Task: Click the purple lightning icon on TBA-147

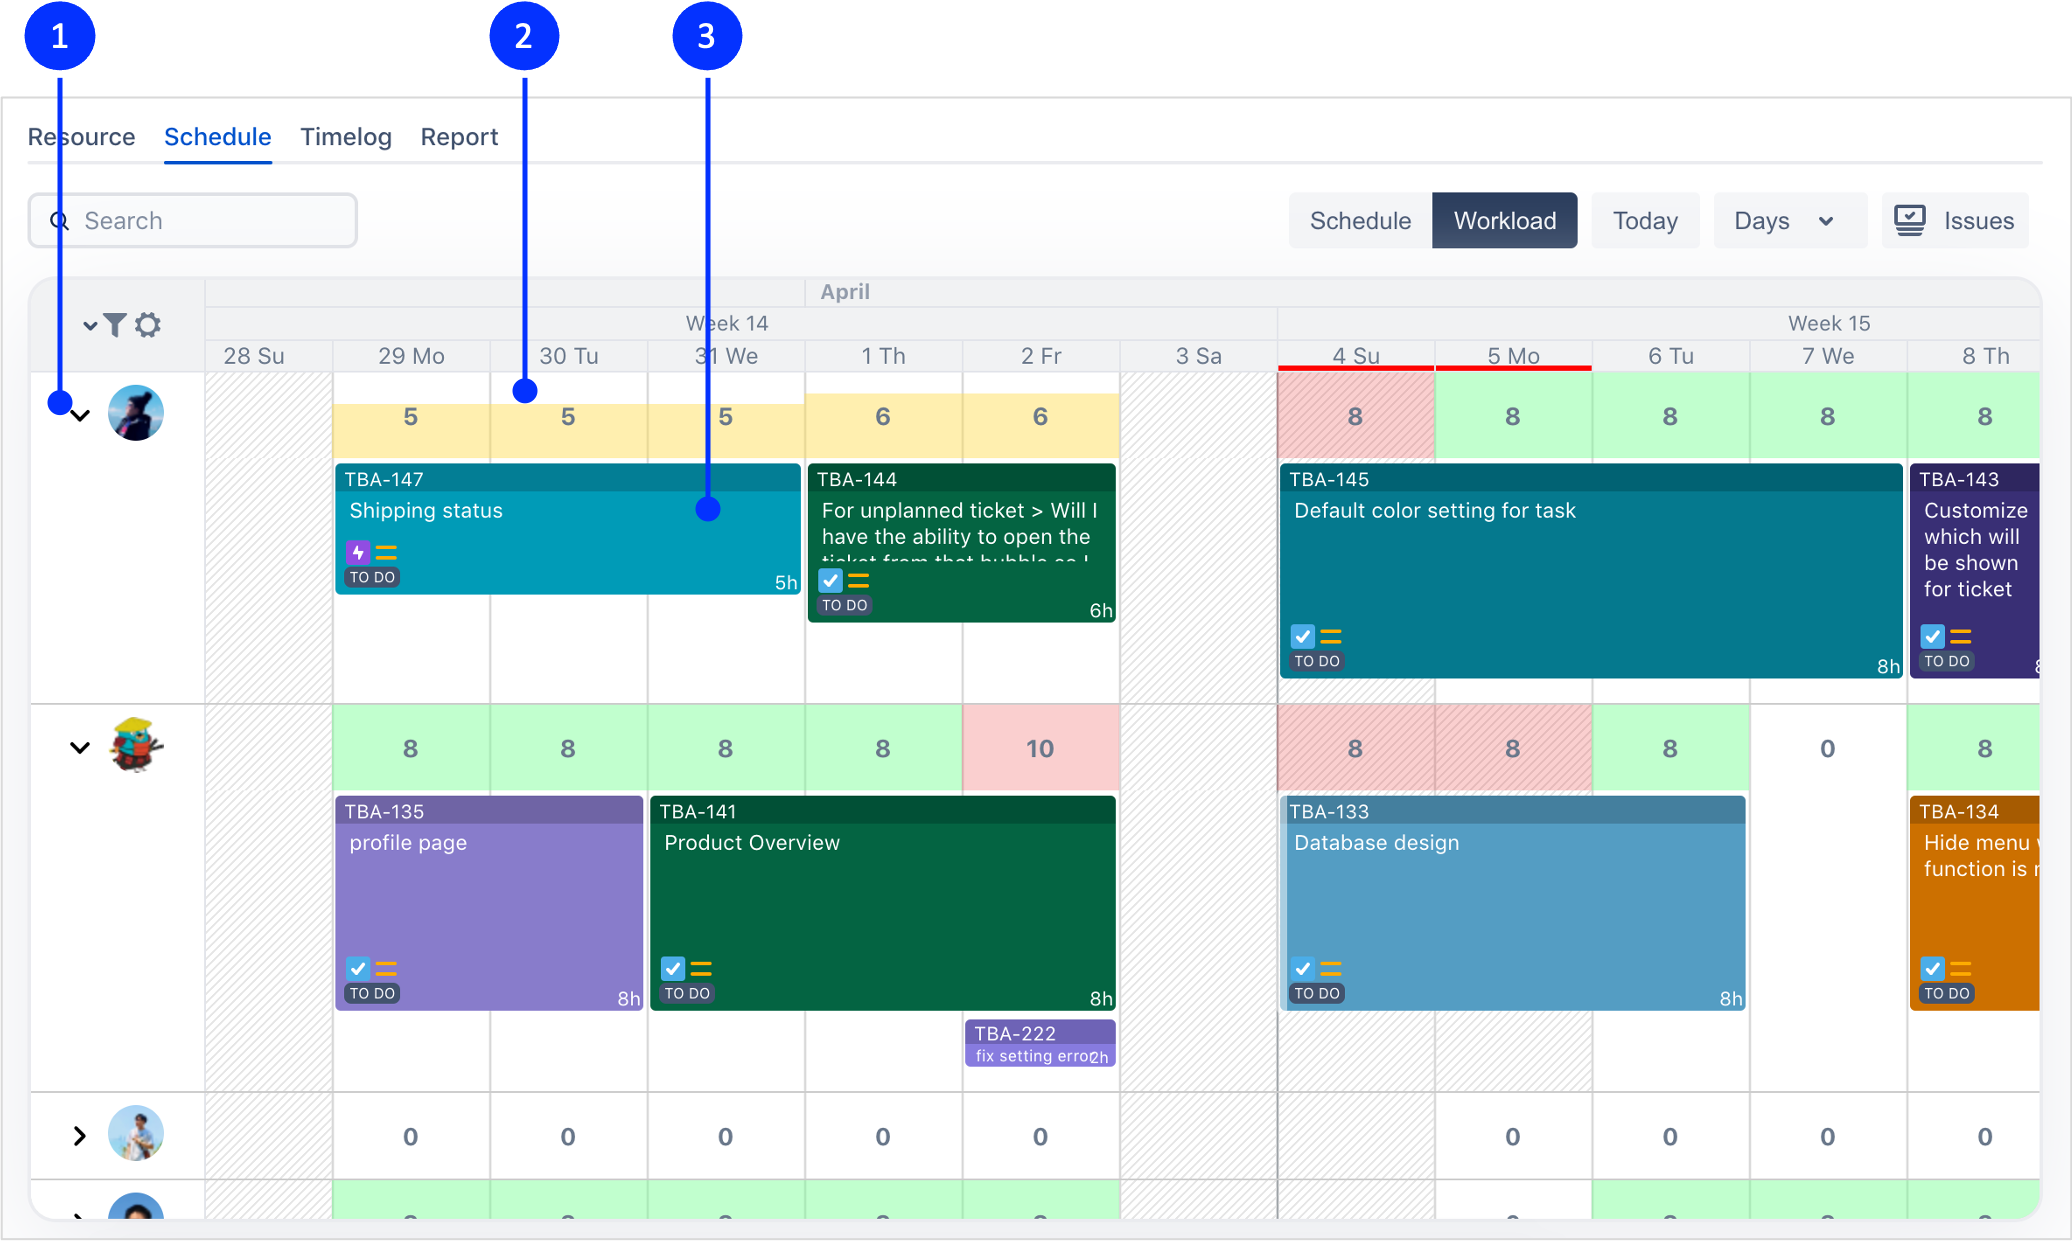Action: pyautogui.click(x=357, y=552)
